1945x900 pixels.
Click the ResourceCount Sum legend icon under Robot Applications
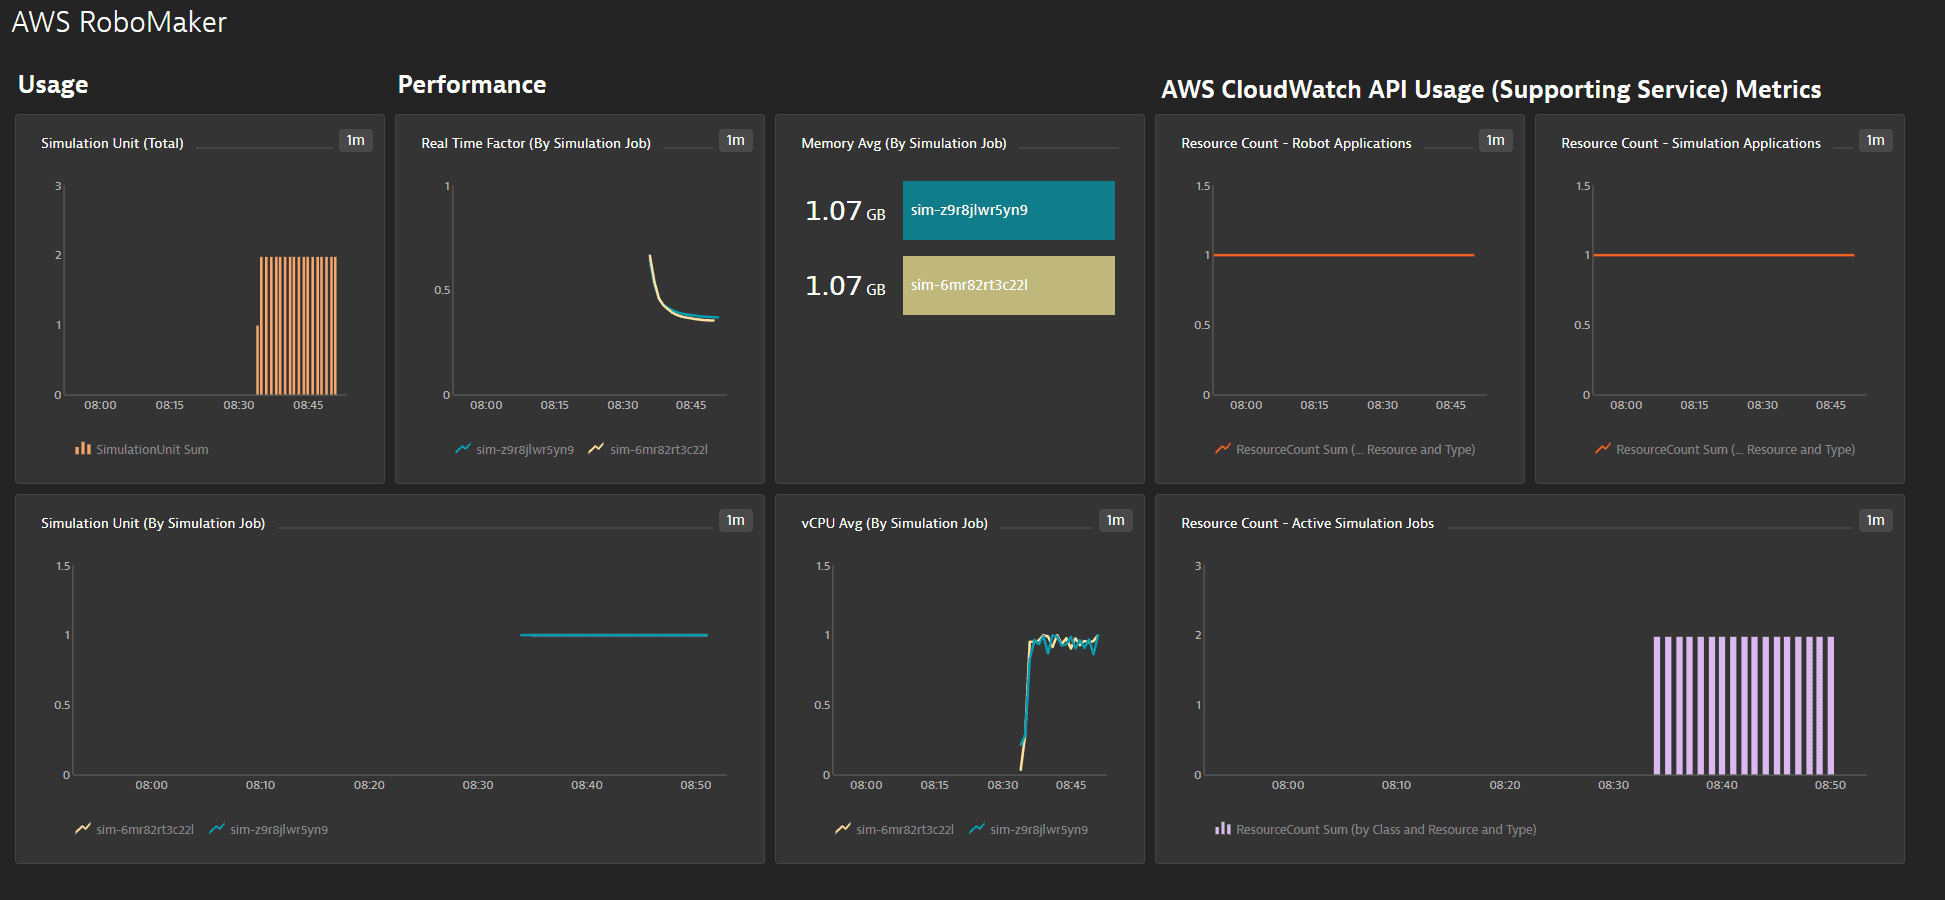pos(1223,449)
